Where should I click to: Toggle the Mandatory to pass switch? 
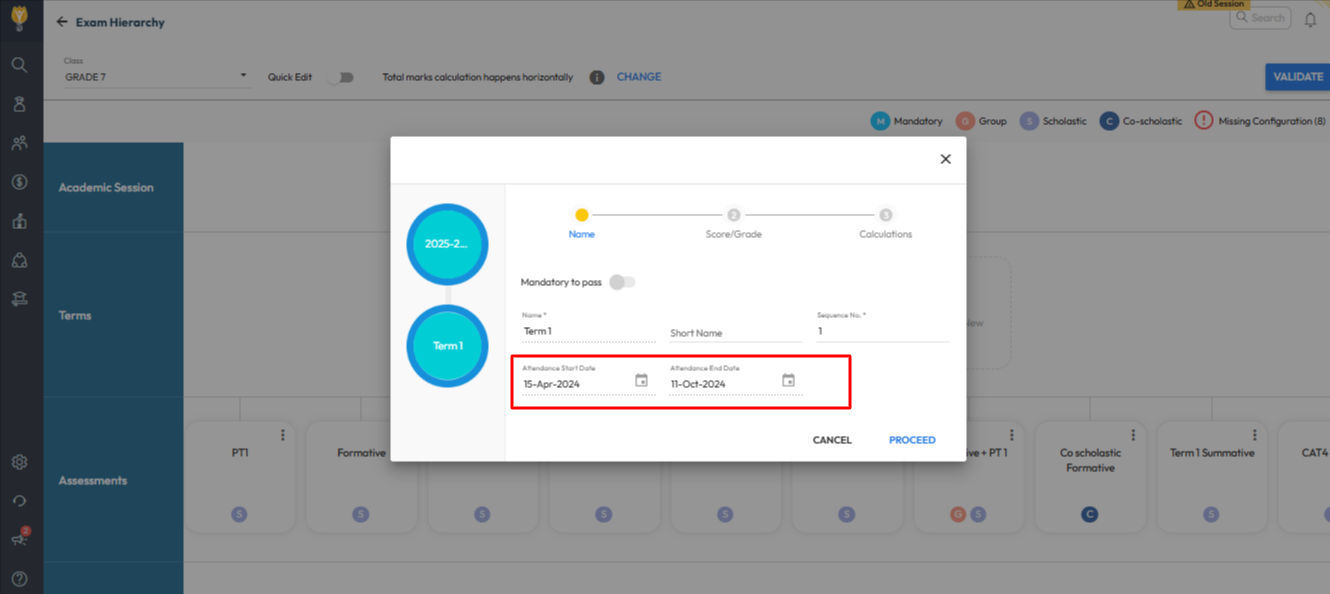[x=622, y=282]
